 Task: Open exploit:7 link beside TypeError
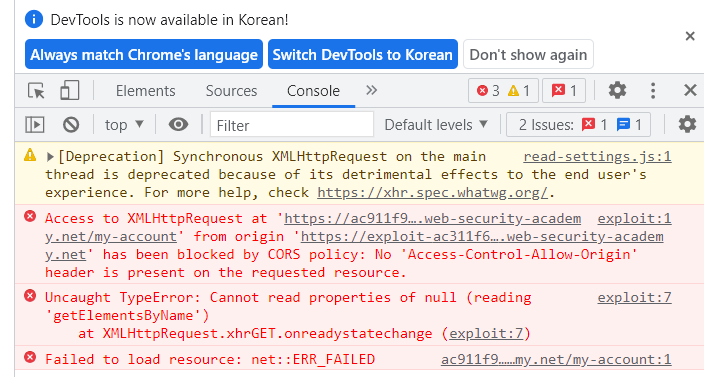point(634,298)
